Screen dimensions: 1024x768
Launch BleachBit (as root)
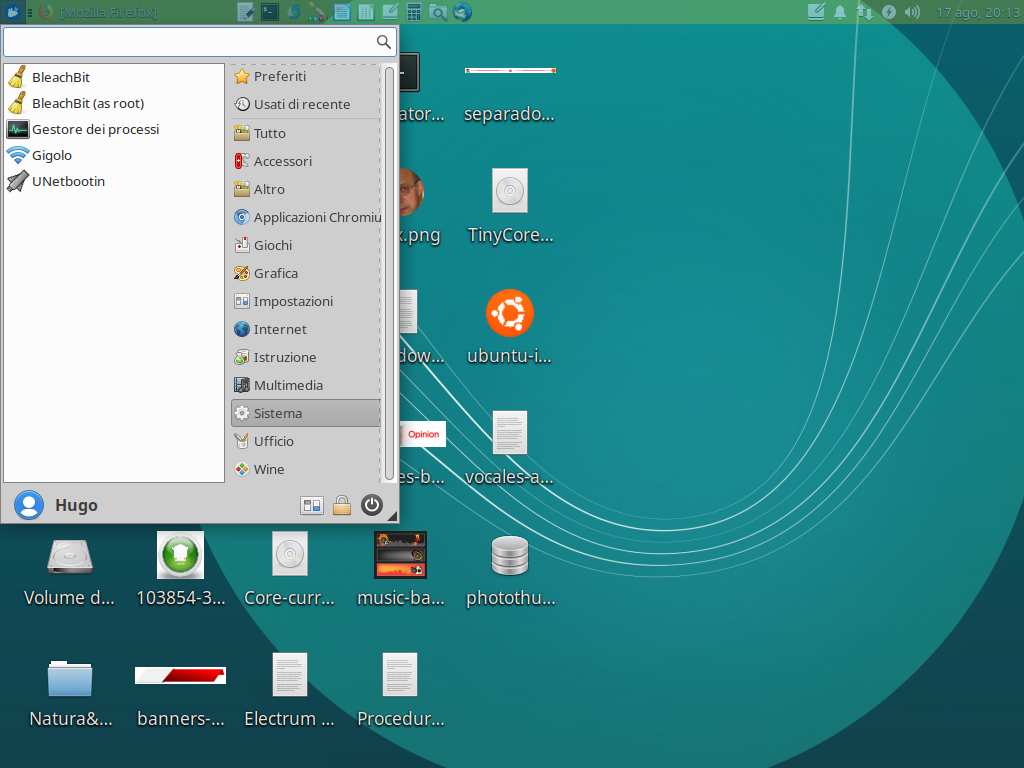(114, 103)
